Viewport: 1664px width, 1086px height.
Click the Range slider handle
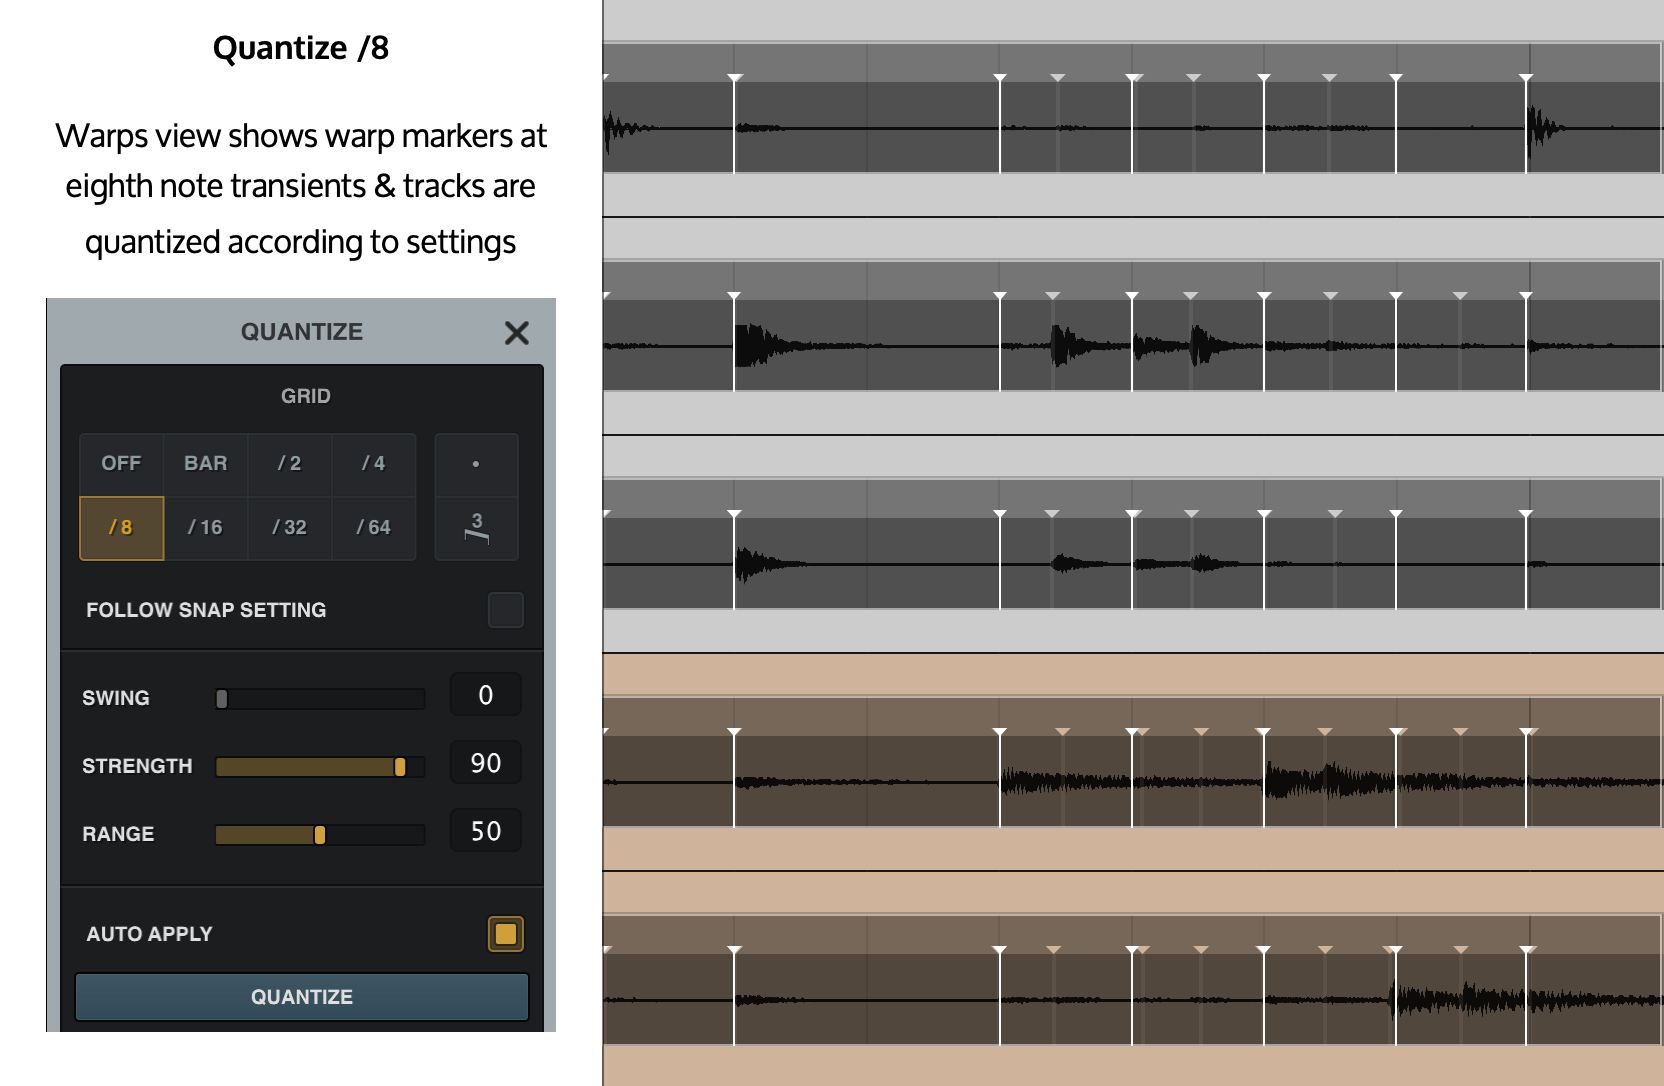[320, 835]
